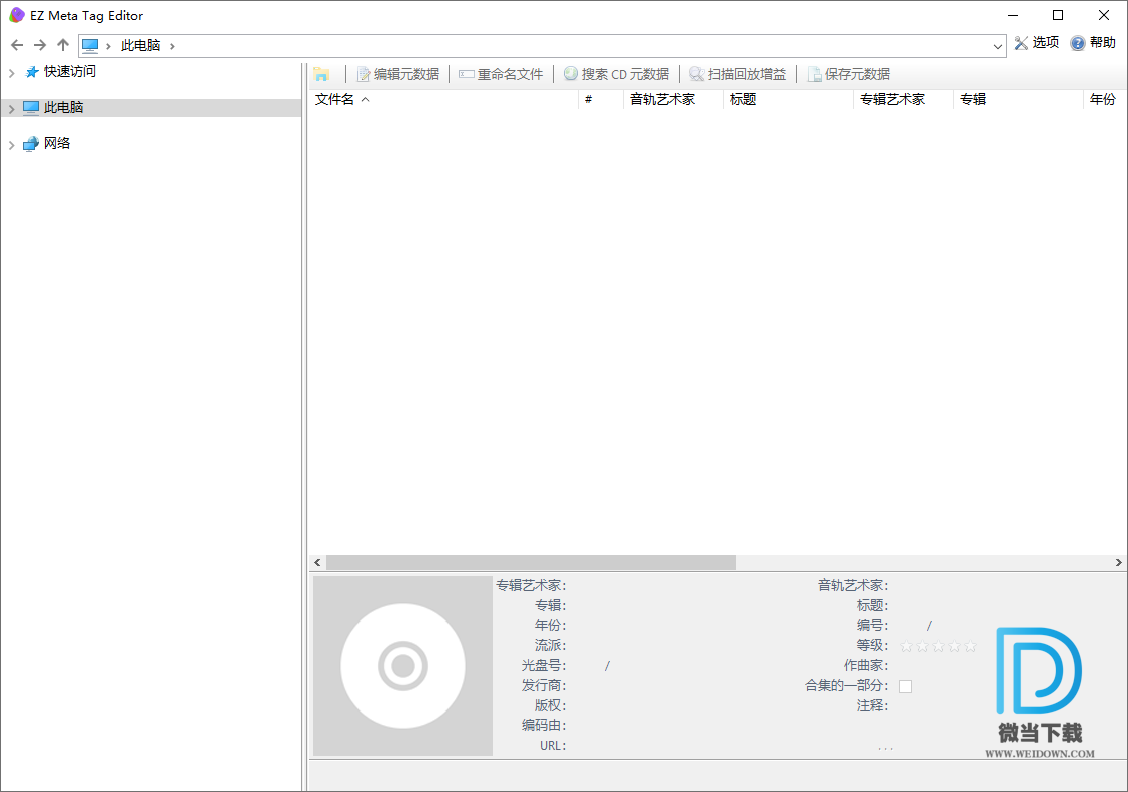The image size is (1128, 792).
Task: Toggle 合集的一部分 checkbox
Action: pyautogui.click(x=906, y=686)
